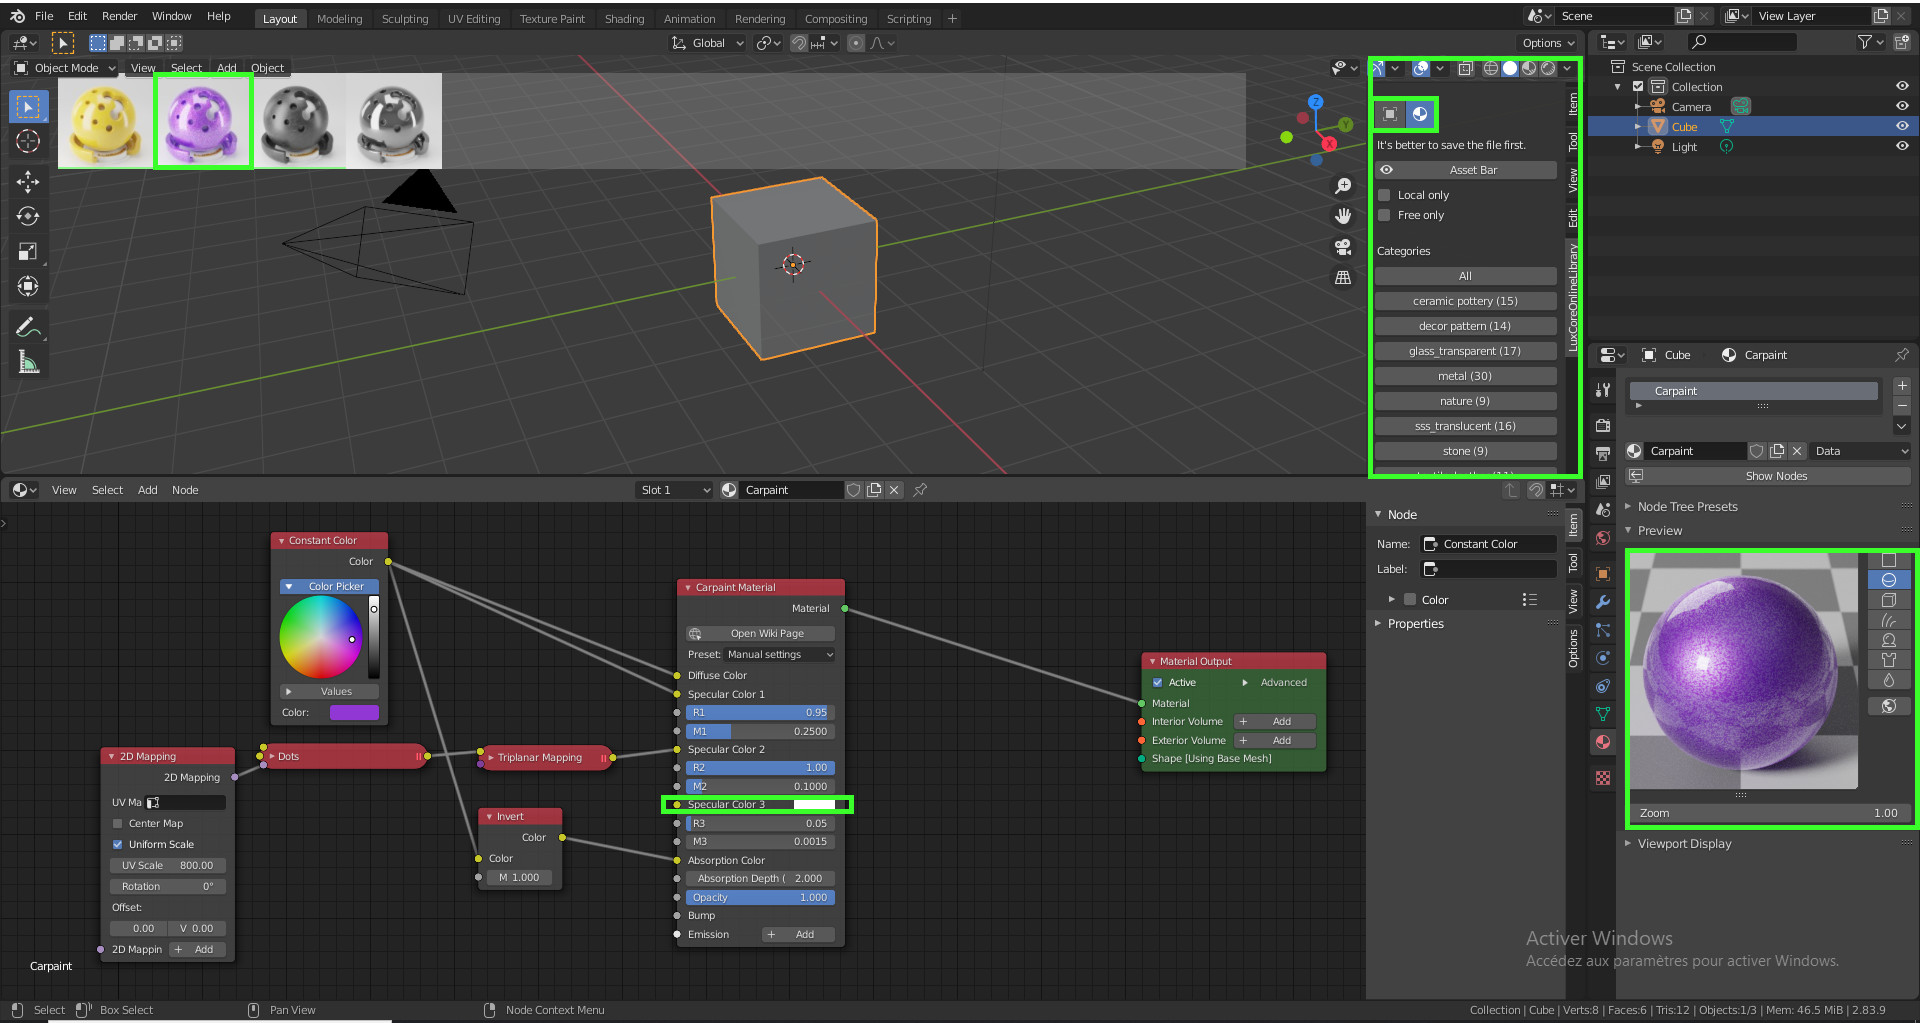Click the Open Wiki Page button
1920x1023 pixels.
[x=760, y=633]
